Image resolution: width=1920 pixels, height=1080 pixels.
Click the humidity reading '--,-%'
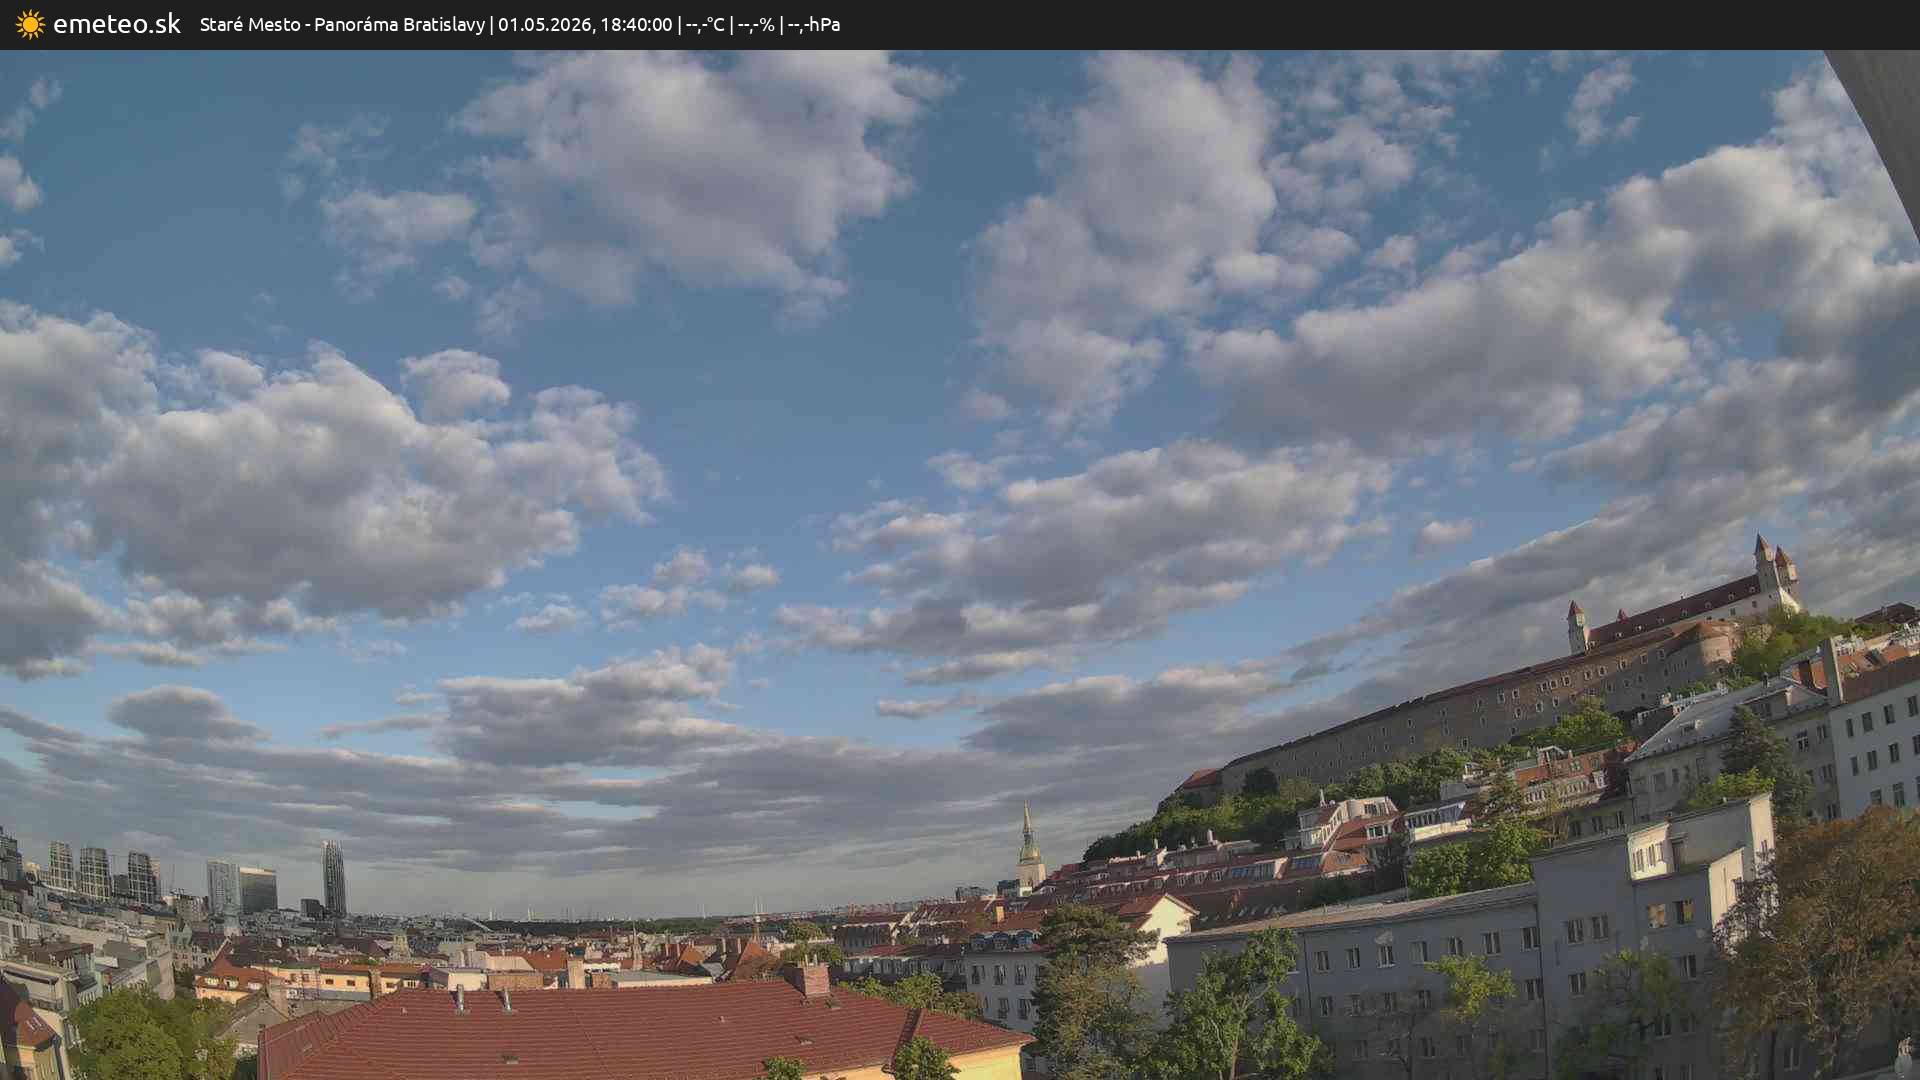(x=756, y=24)
